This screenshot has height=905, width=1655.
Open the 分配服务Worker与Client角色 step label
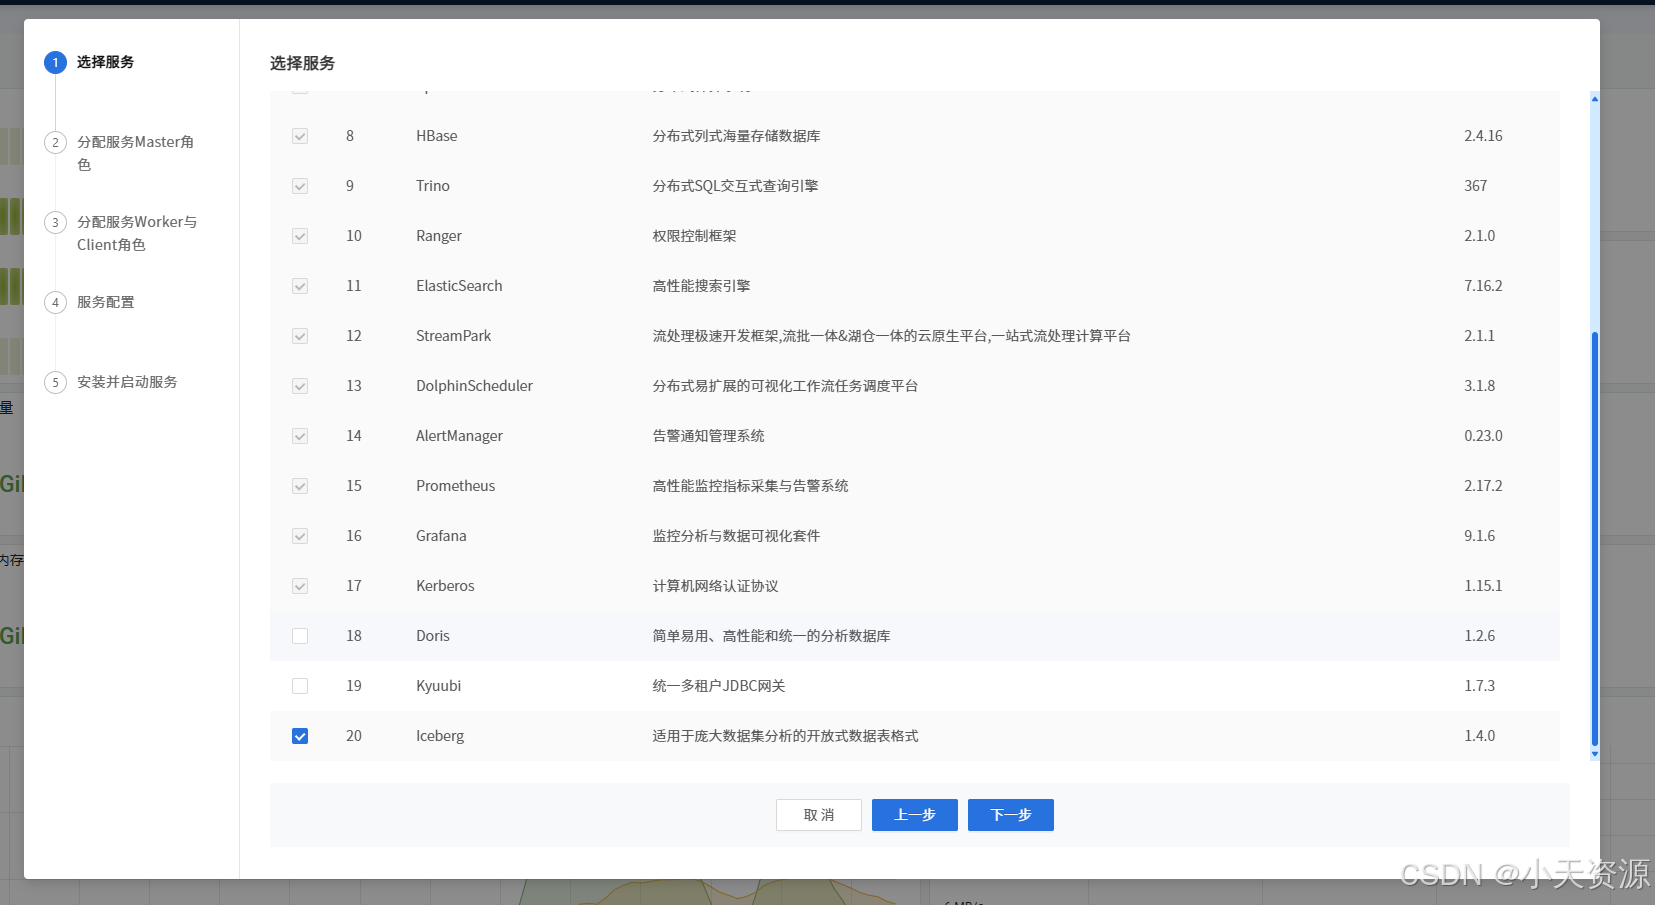click(137, 233)
